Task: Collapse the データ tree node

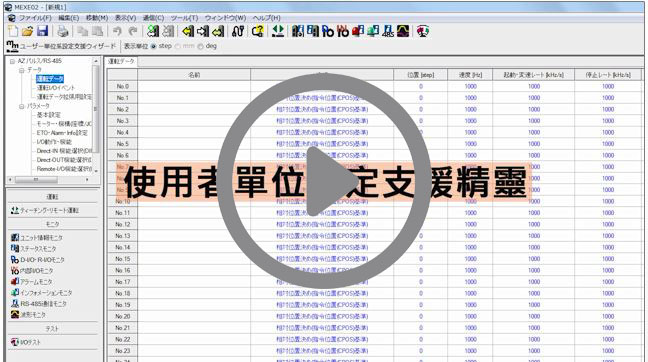Action: pos(21,70)
